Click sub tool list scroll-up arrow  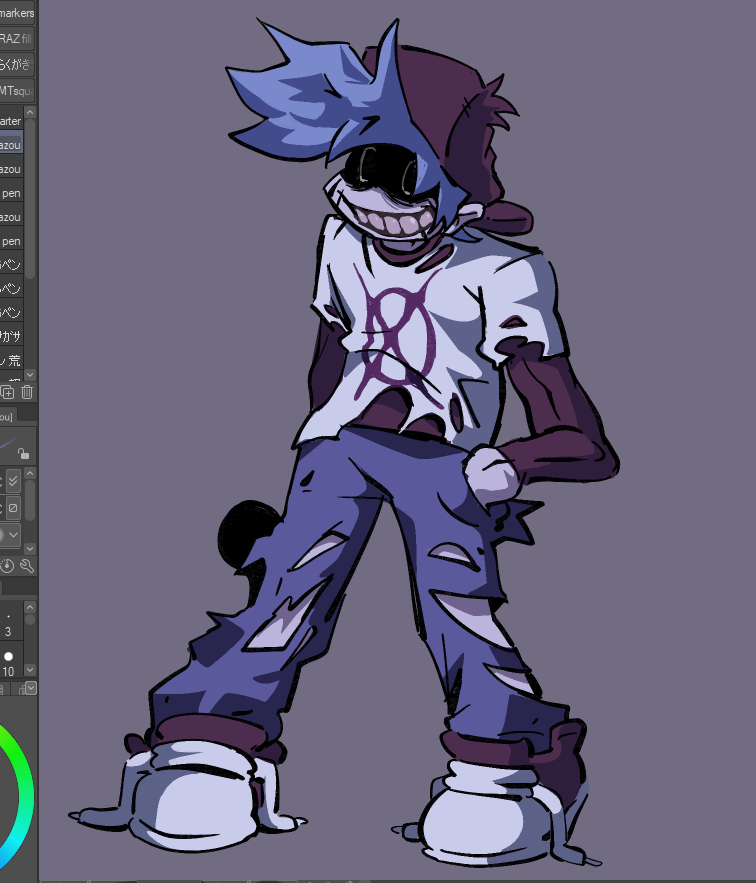(x=30, y=112)
